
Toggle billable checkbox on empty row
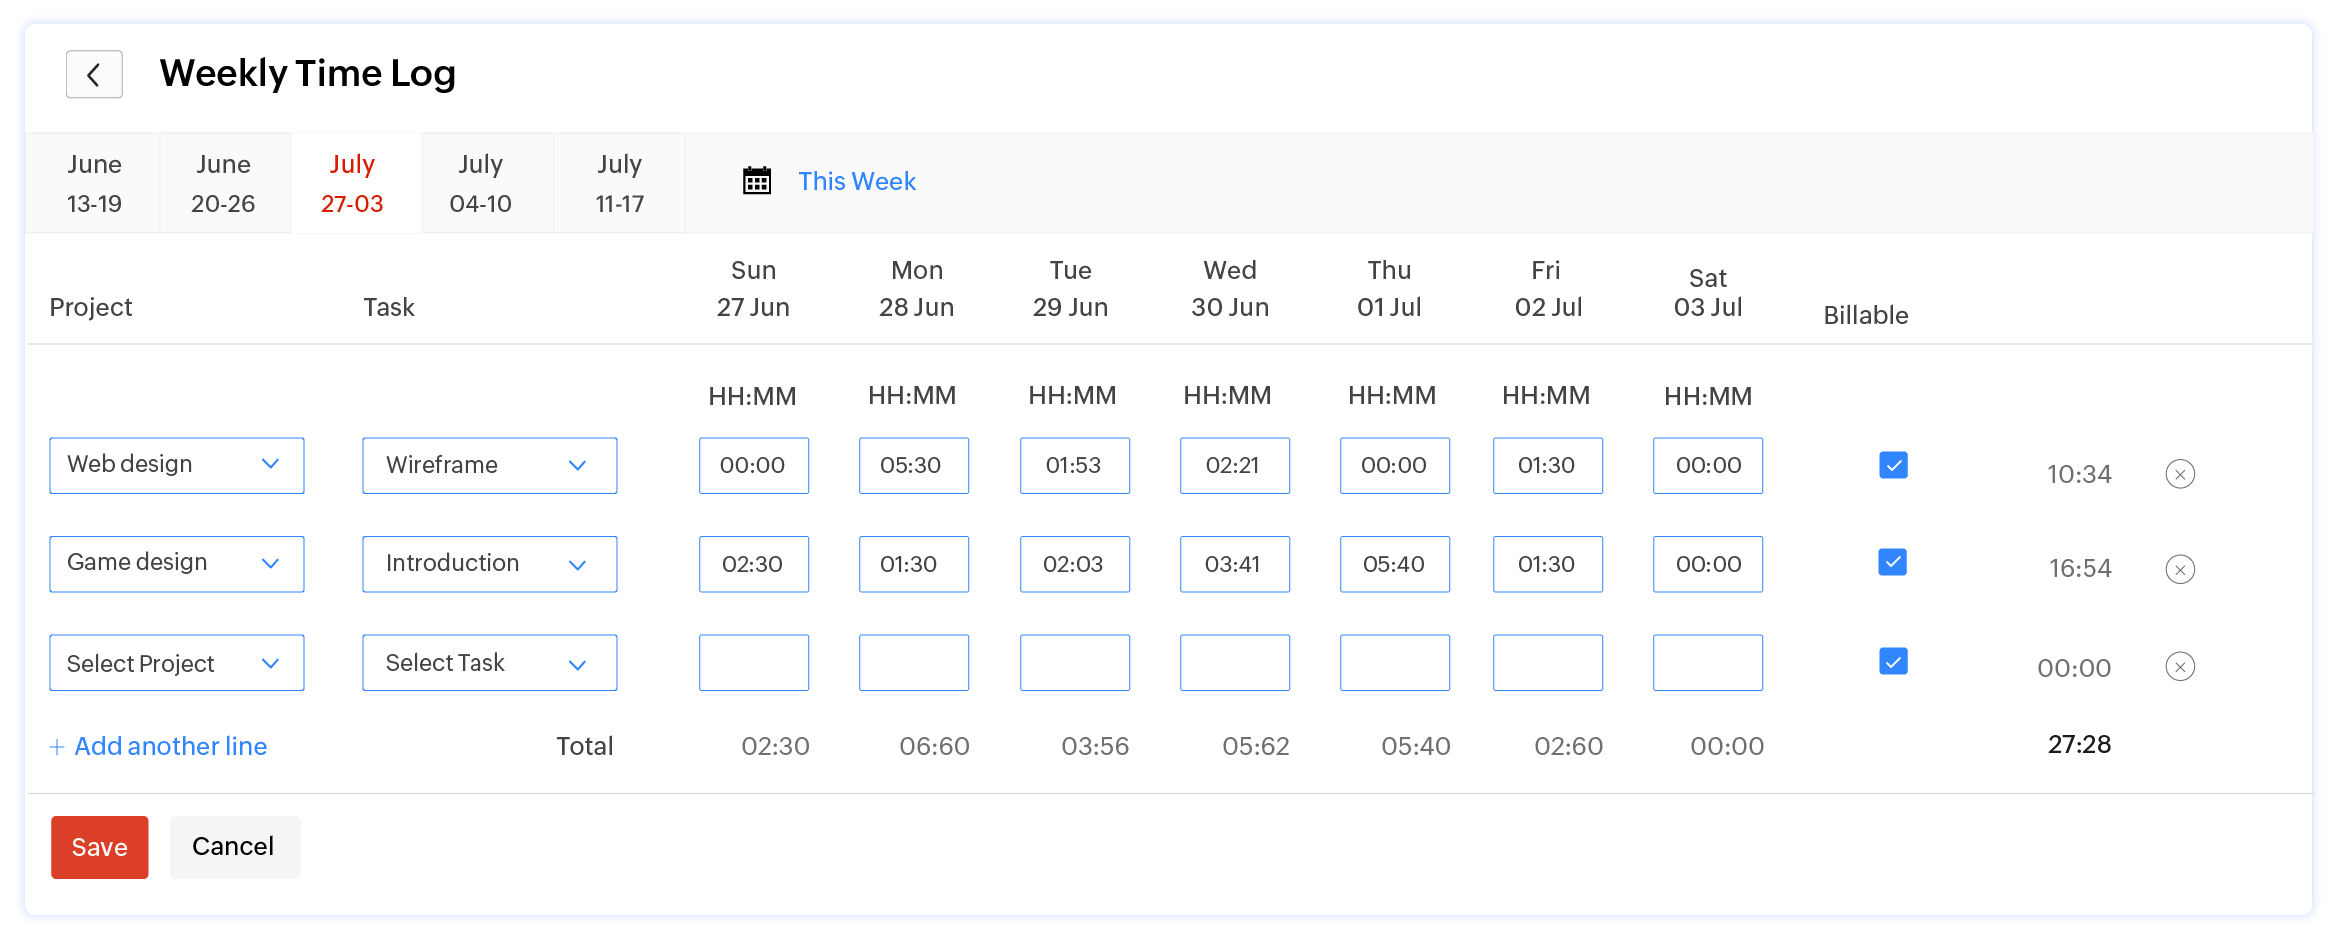tap(1893, 661)
